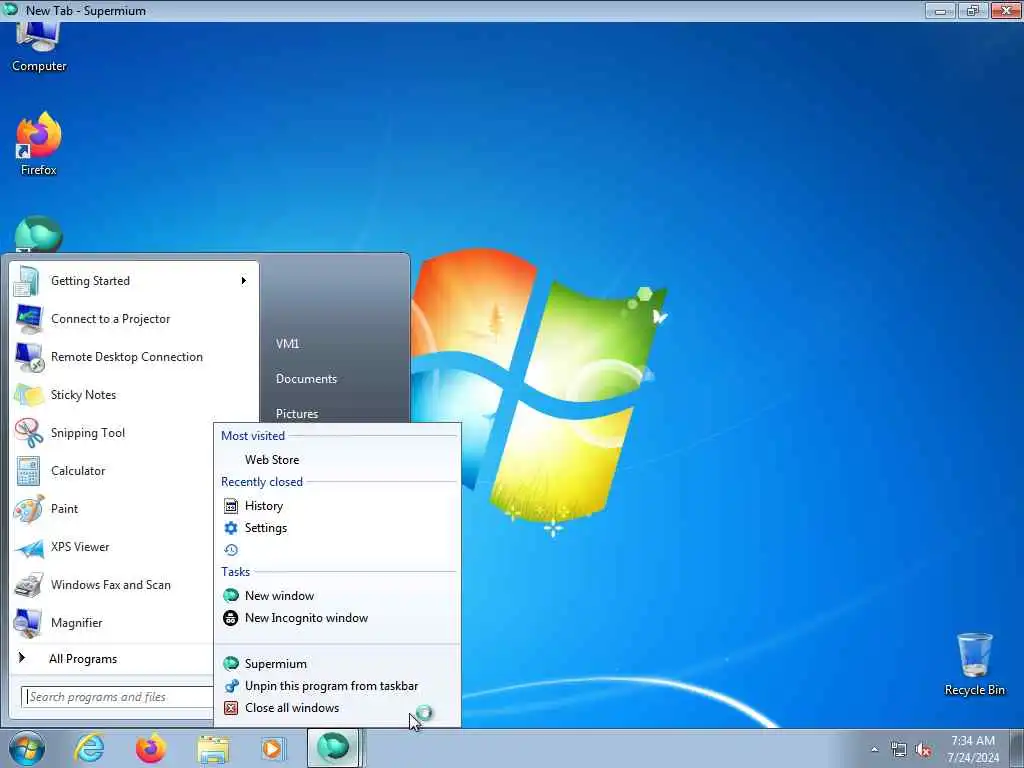Open the Computer desktop icon

39,47
